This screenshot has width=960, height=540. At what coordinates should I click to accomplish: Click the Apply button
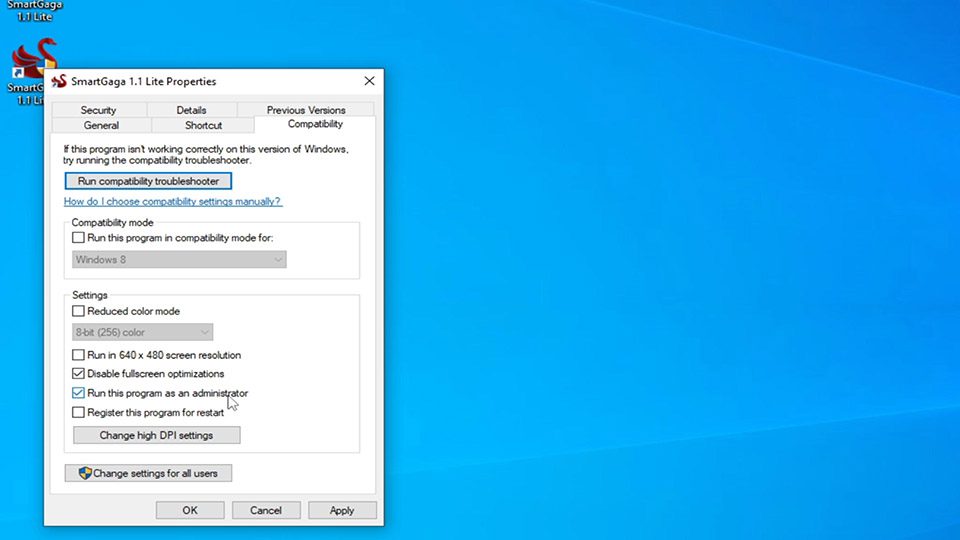tap(342, 510)
